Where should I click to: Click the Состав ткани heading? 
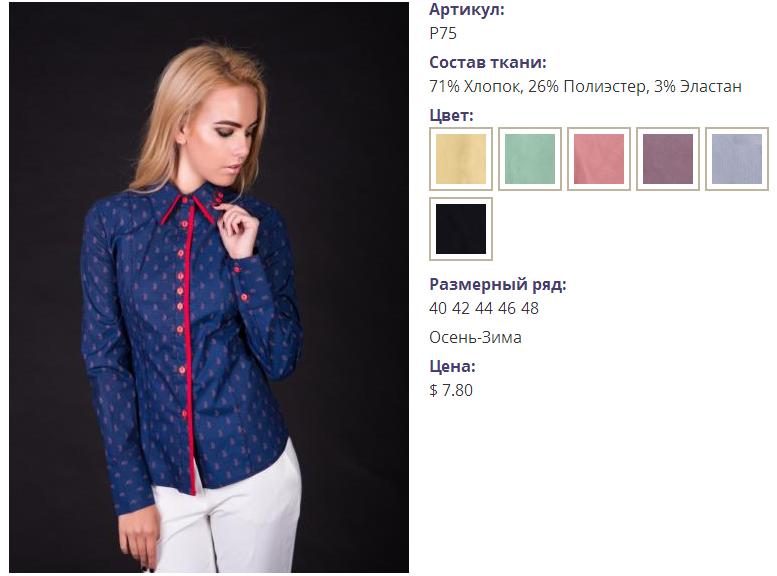488,62
